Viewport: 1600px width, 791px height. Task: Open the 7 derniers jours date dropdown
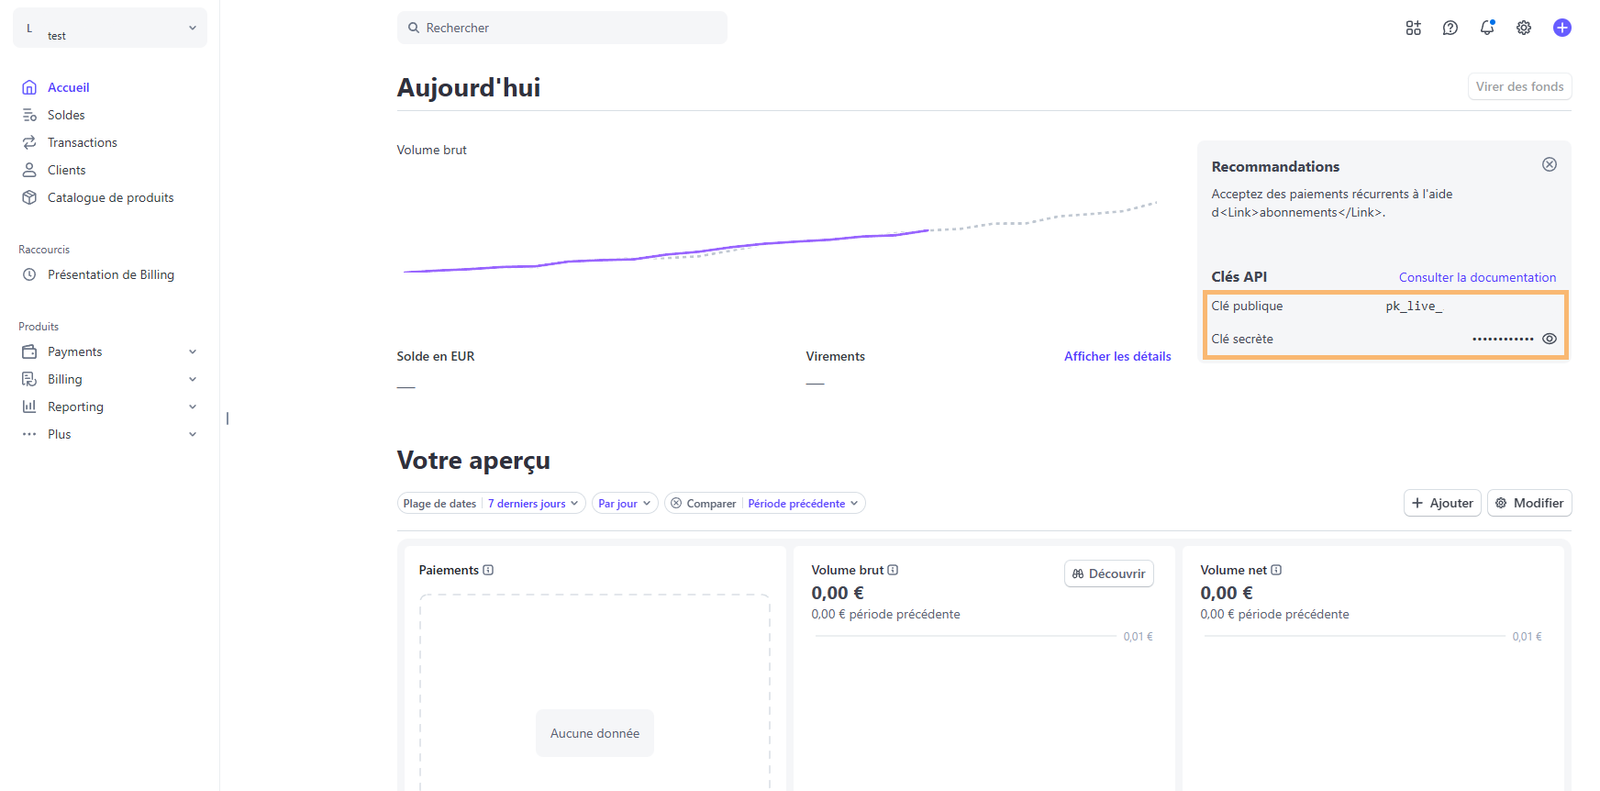click(532, 503)
